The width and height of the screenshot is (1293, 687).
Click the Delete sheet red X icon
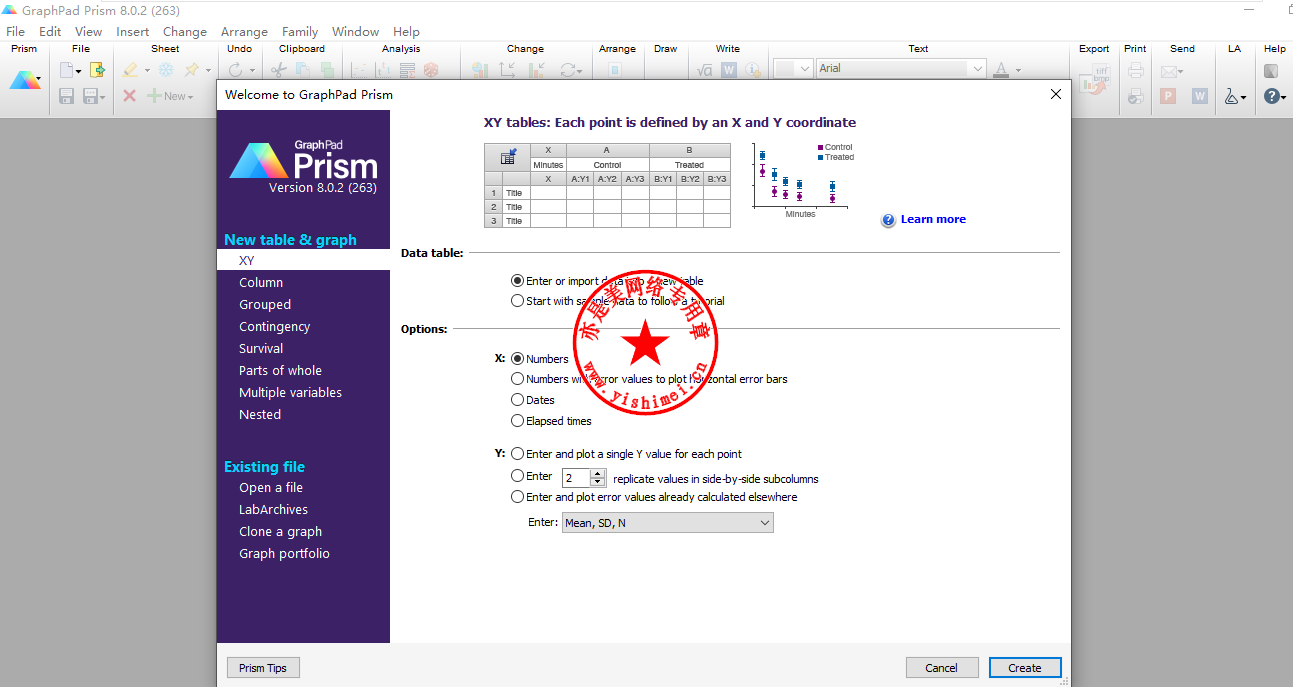[x=130, y=96]
